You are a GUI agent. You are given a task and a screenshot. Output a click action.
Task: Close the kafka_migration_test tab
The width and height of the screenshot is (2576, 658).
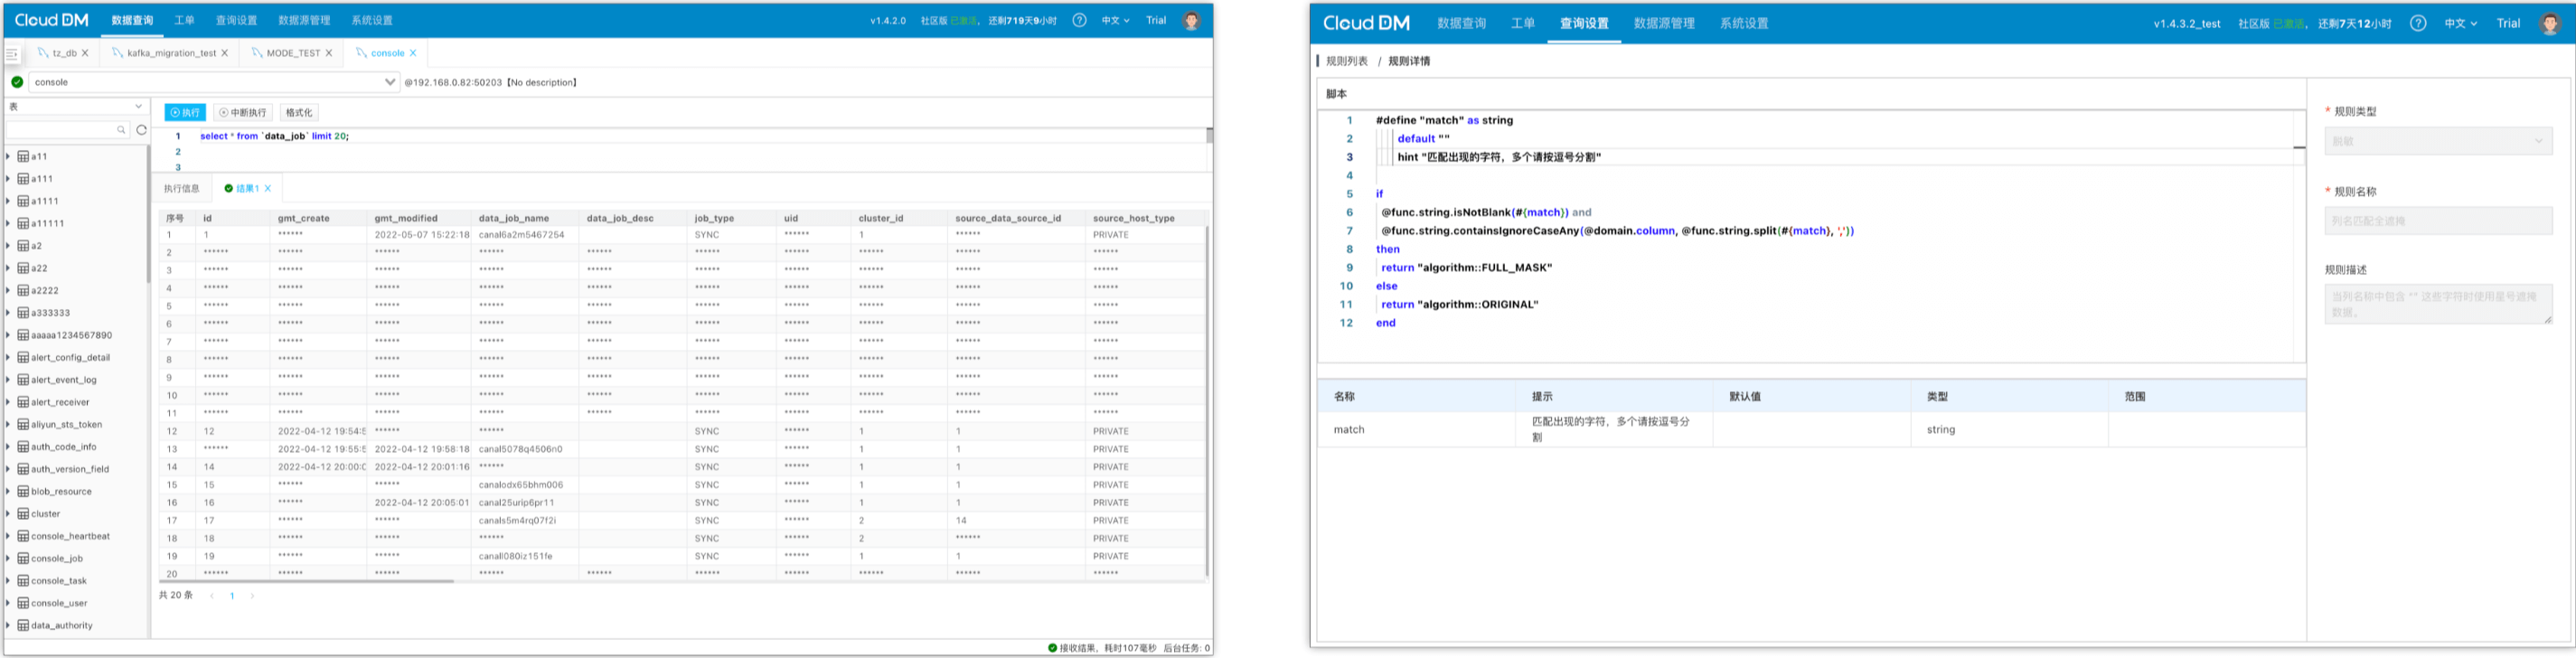click(x=224, y=53)
